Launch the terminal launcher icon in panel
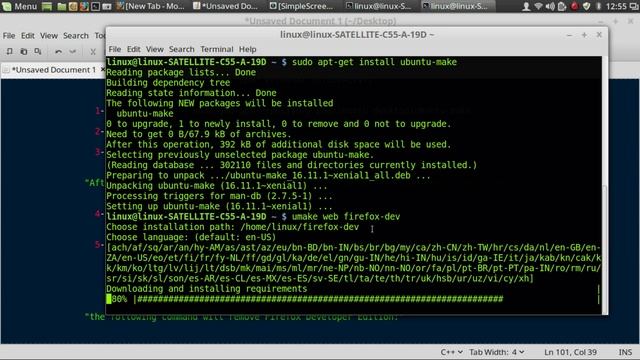Screen dimensions: 640x360 click(x=96, y=6)
